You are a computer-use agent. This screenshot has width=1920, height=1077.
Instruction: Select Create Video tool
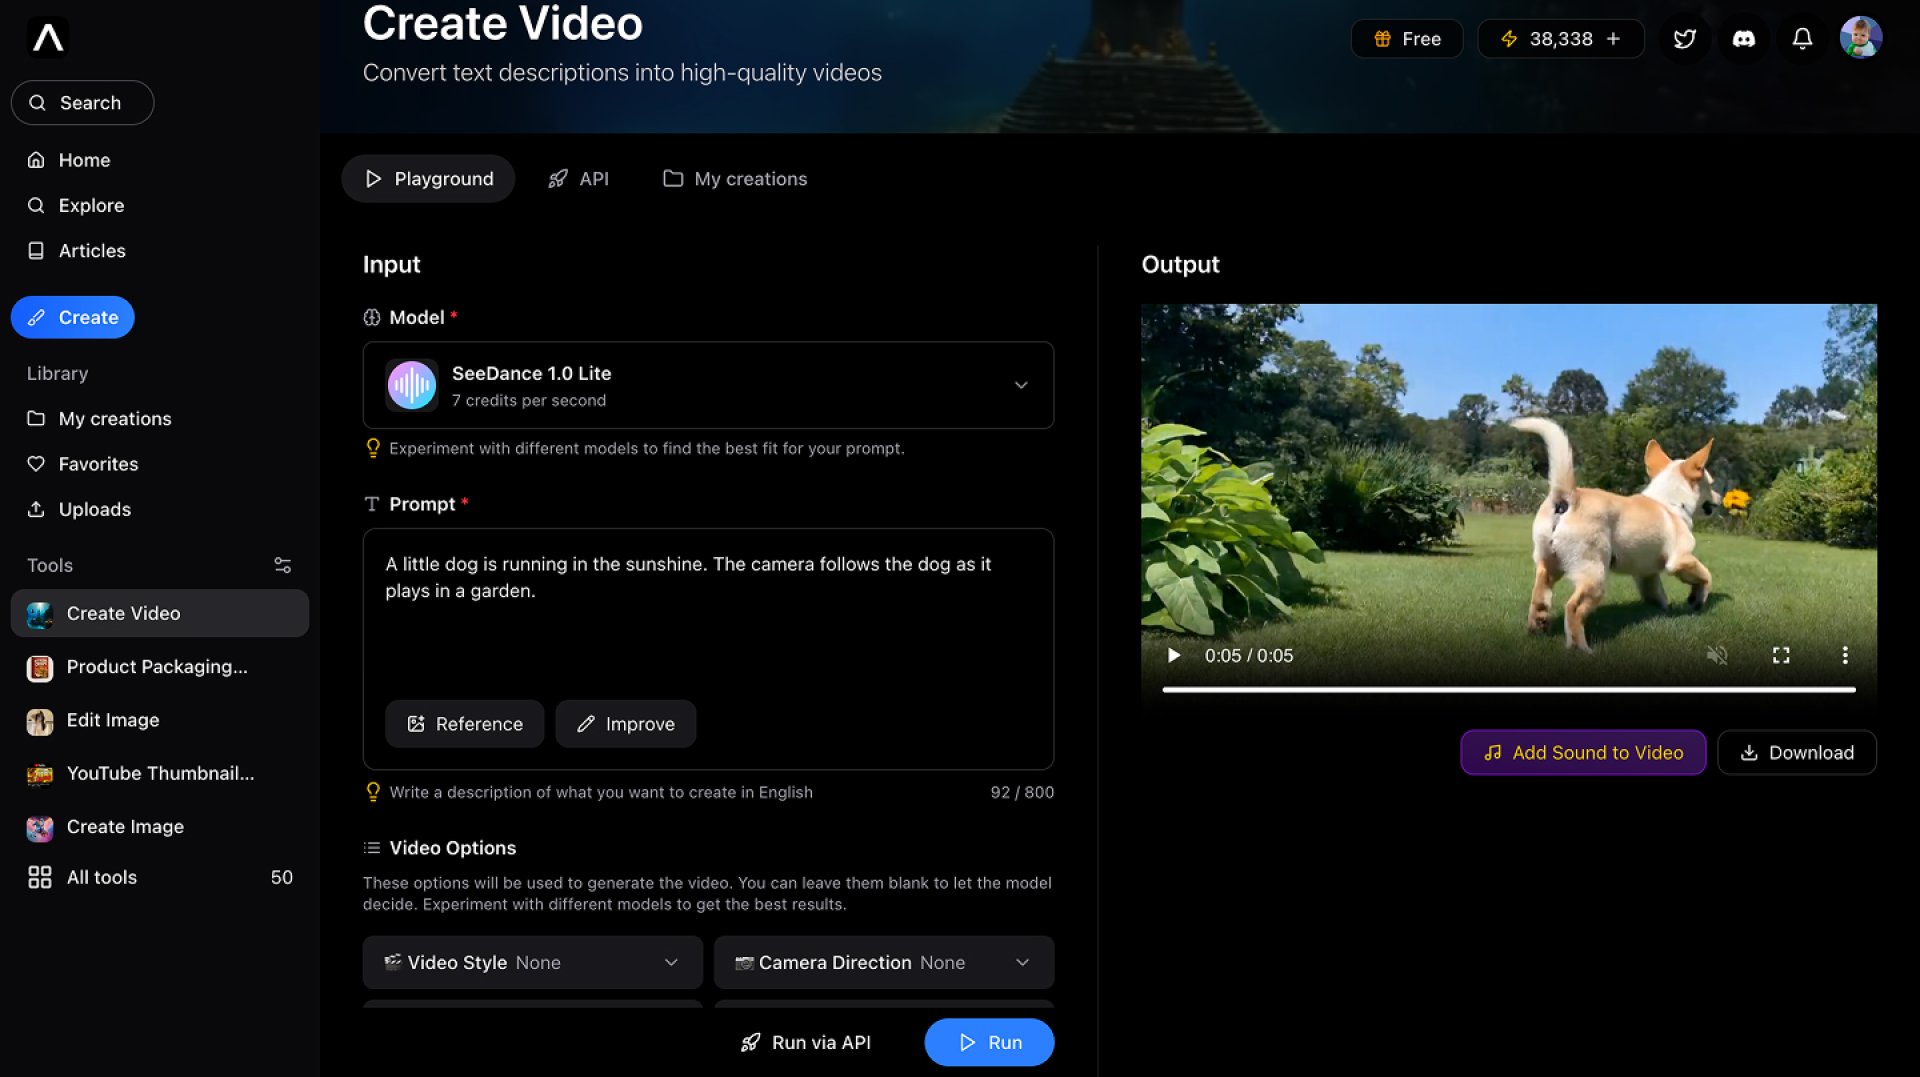pos(160,613)
